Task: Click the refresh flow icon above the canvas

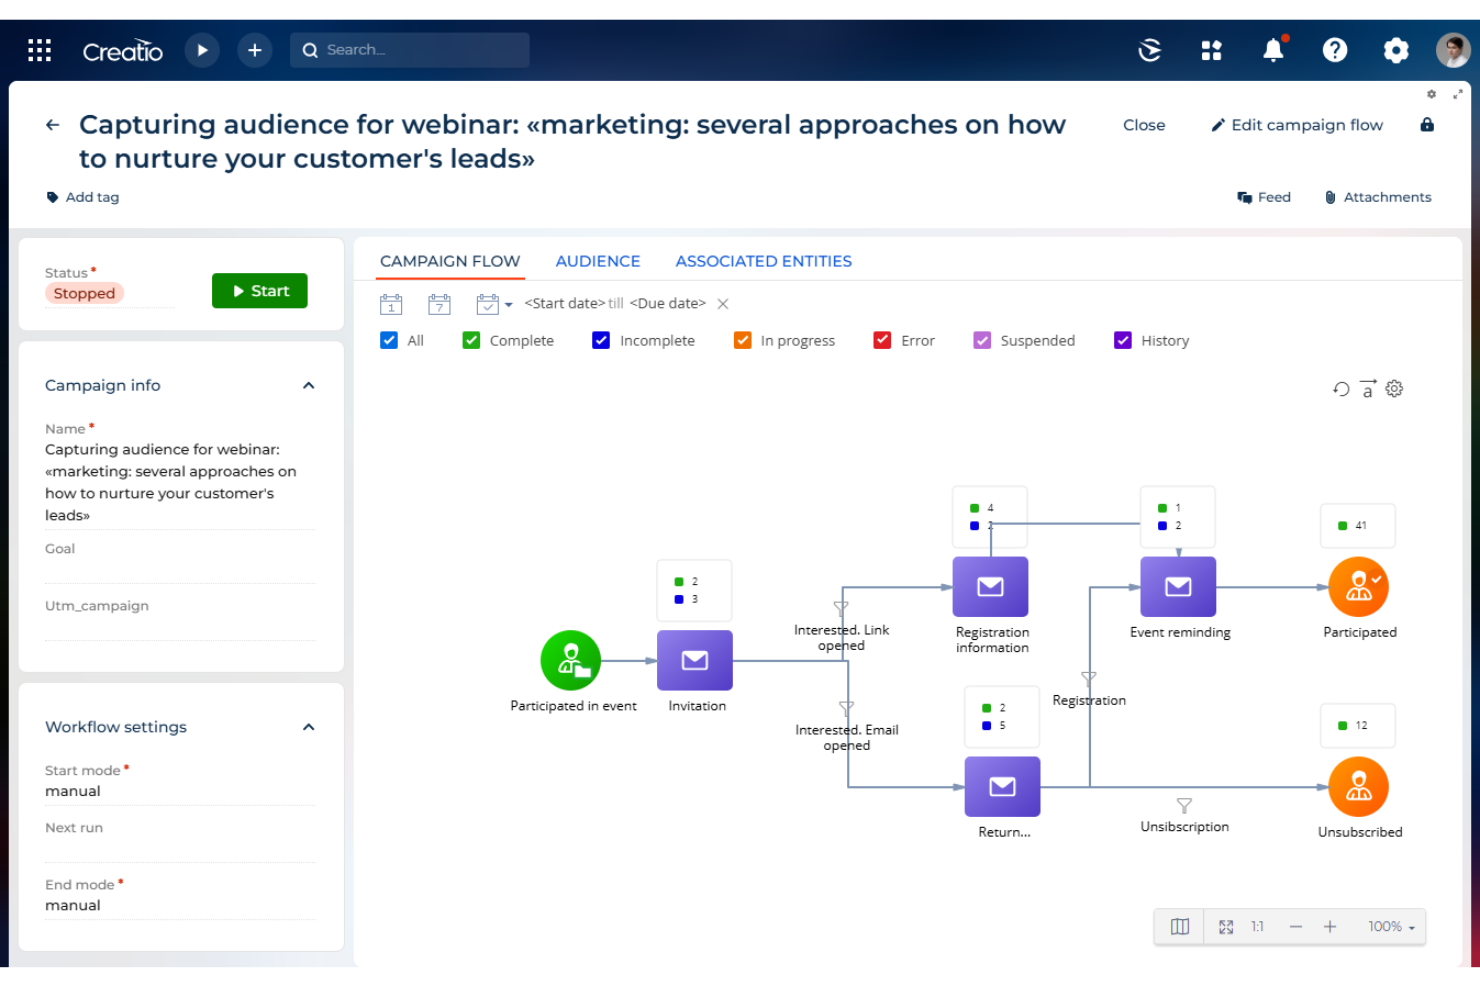Action: (1341, 388)
